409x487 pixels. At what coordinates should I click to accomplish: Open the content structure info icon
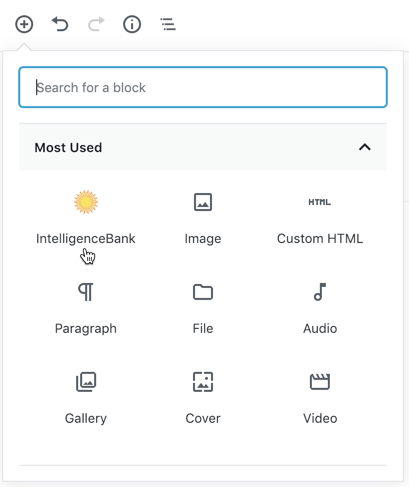tap(132, 24)
